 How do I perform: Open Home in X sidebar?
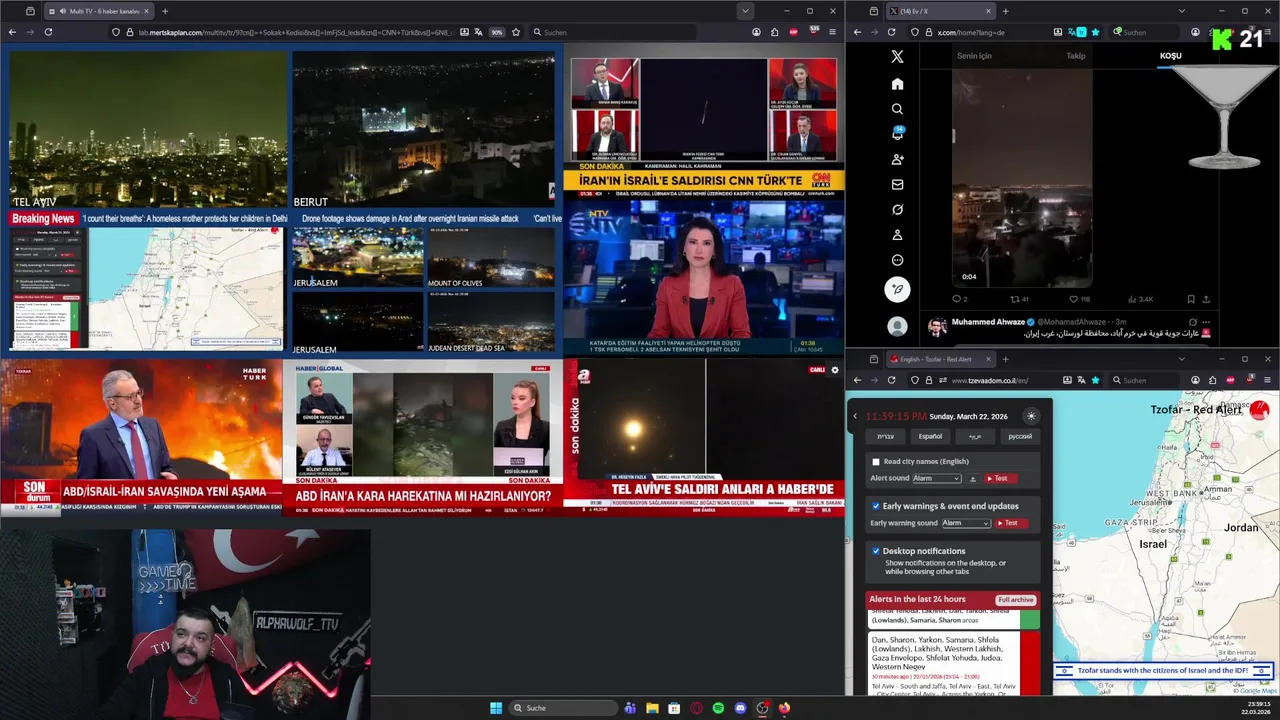pyautogui.click(x=897, y=84)
